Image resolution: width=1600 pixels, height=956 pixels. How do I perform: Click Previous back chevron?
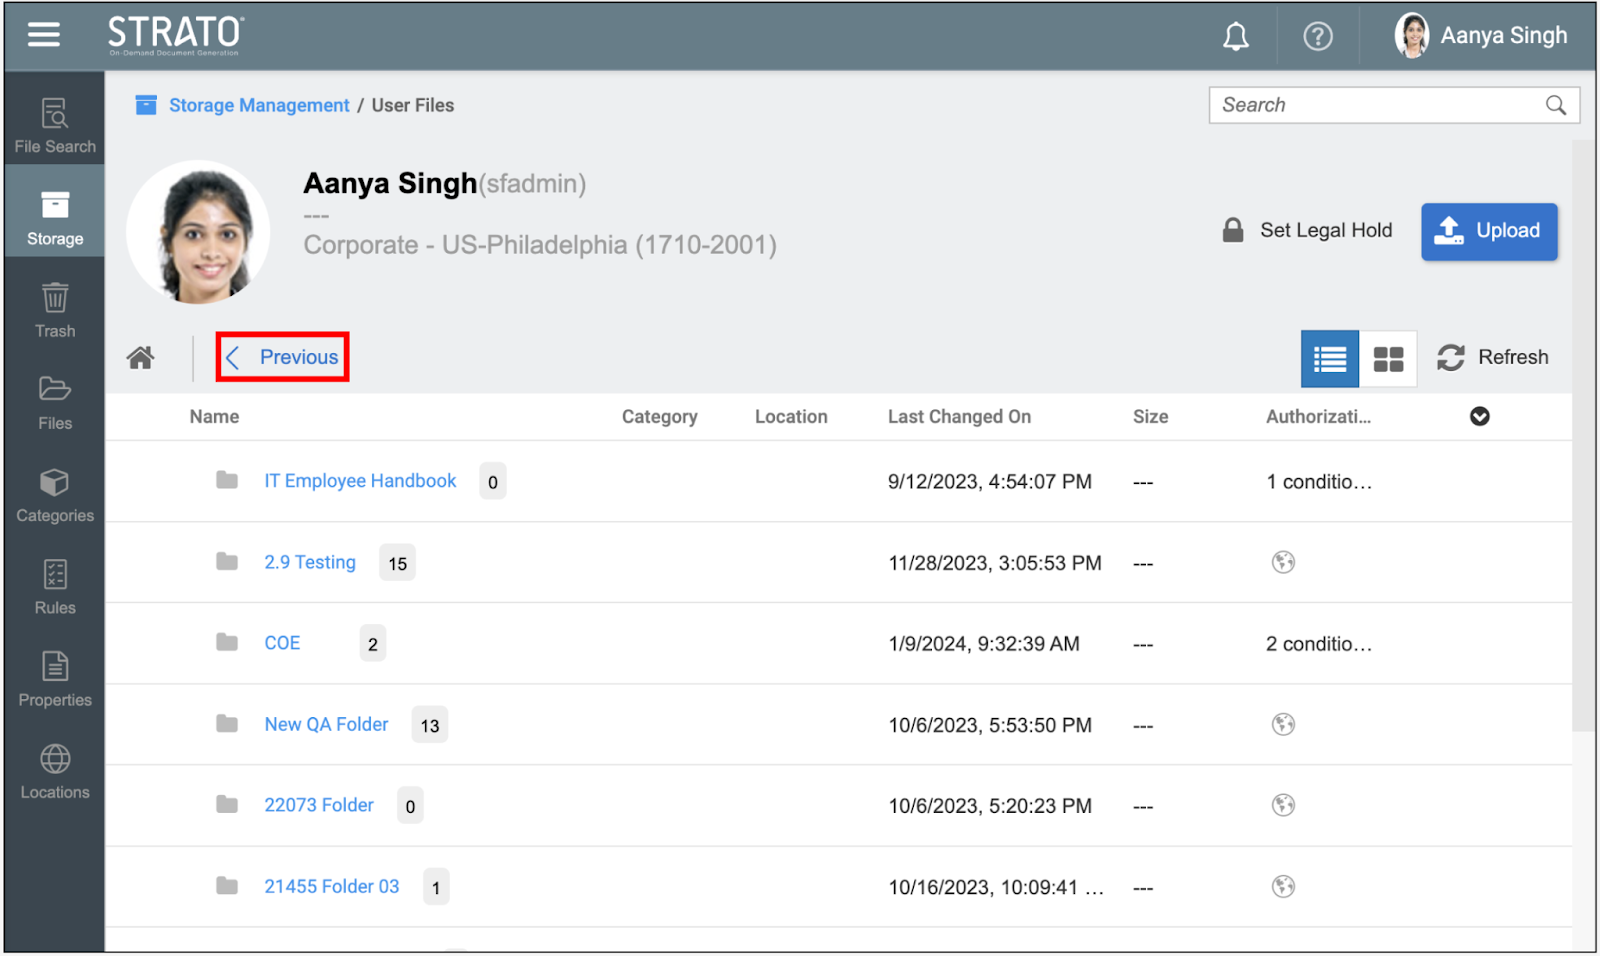[x=233, y=358]
